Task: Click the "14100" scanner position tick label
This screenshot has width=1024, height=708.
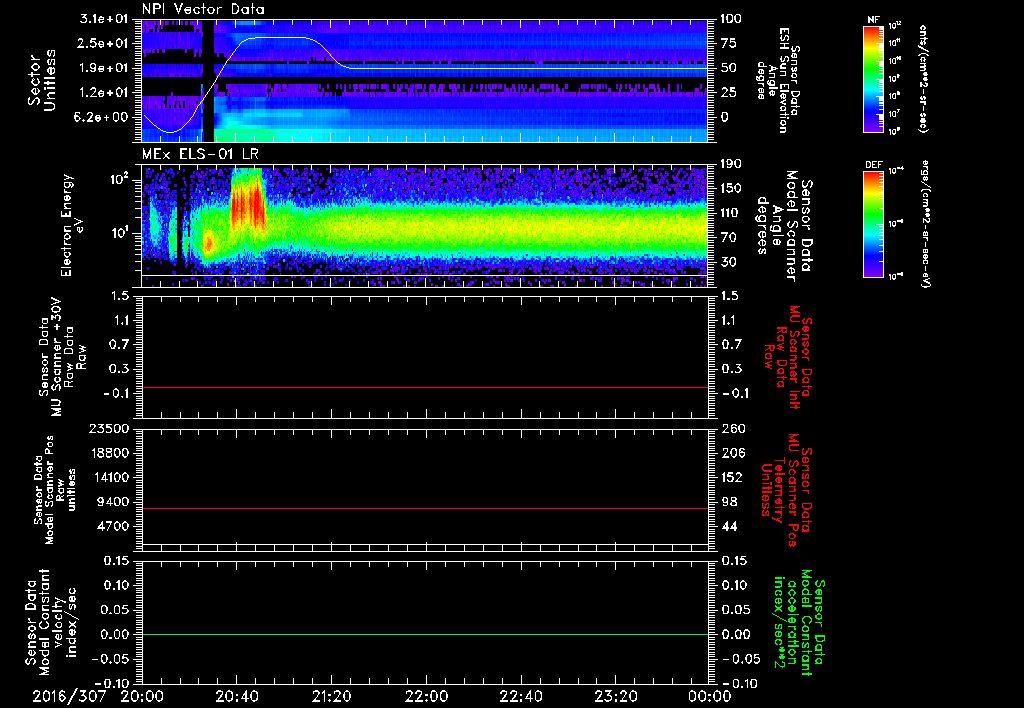Action: pos(110,477)
